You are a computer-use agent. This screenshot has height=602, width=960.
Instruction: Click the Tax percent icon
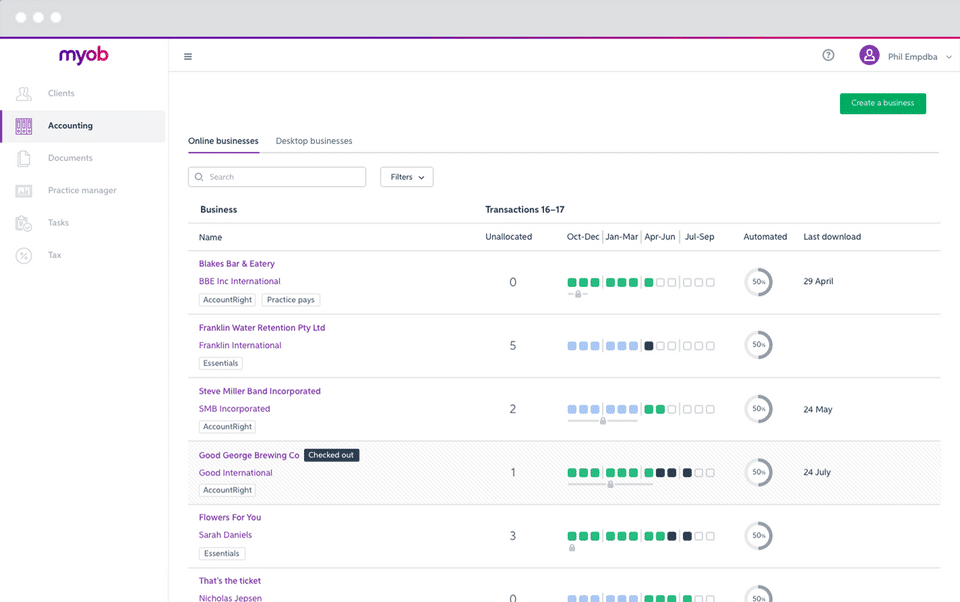(x=24, y=256)
